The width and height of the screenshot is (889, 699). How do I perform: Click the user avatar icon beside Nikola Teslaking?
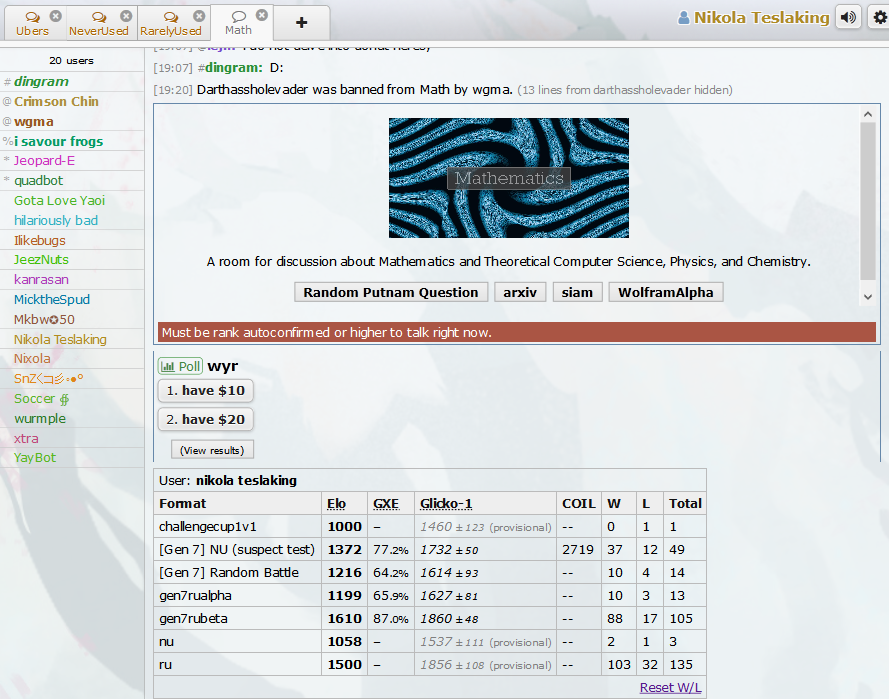pyautogui.click(x=684, y=18)
